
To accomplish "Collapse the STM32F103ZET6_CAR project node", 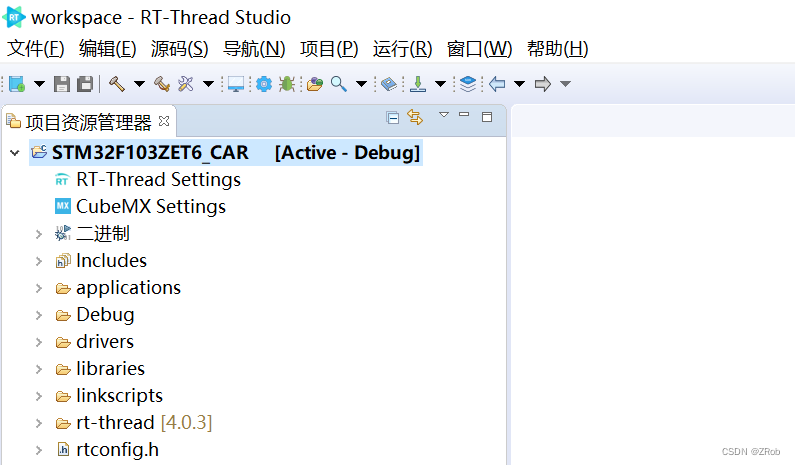I will 15,153.
